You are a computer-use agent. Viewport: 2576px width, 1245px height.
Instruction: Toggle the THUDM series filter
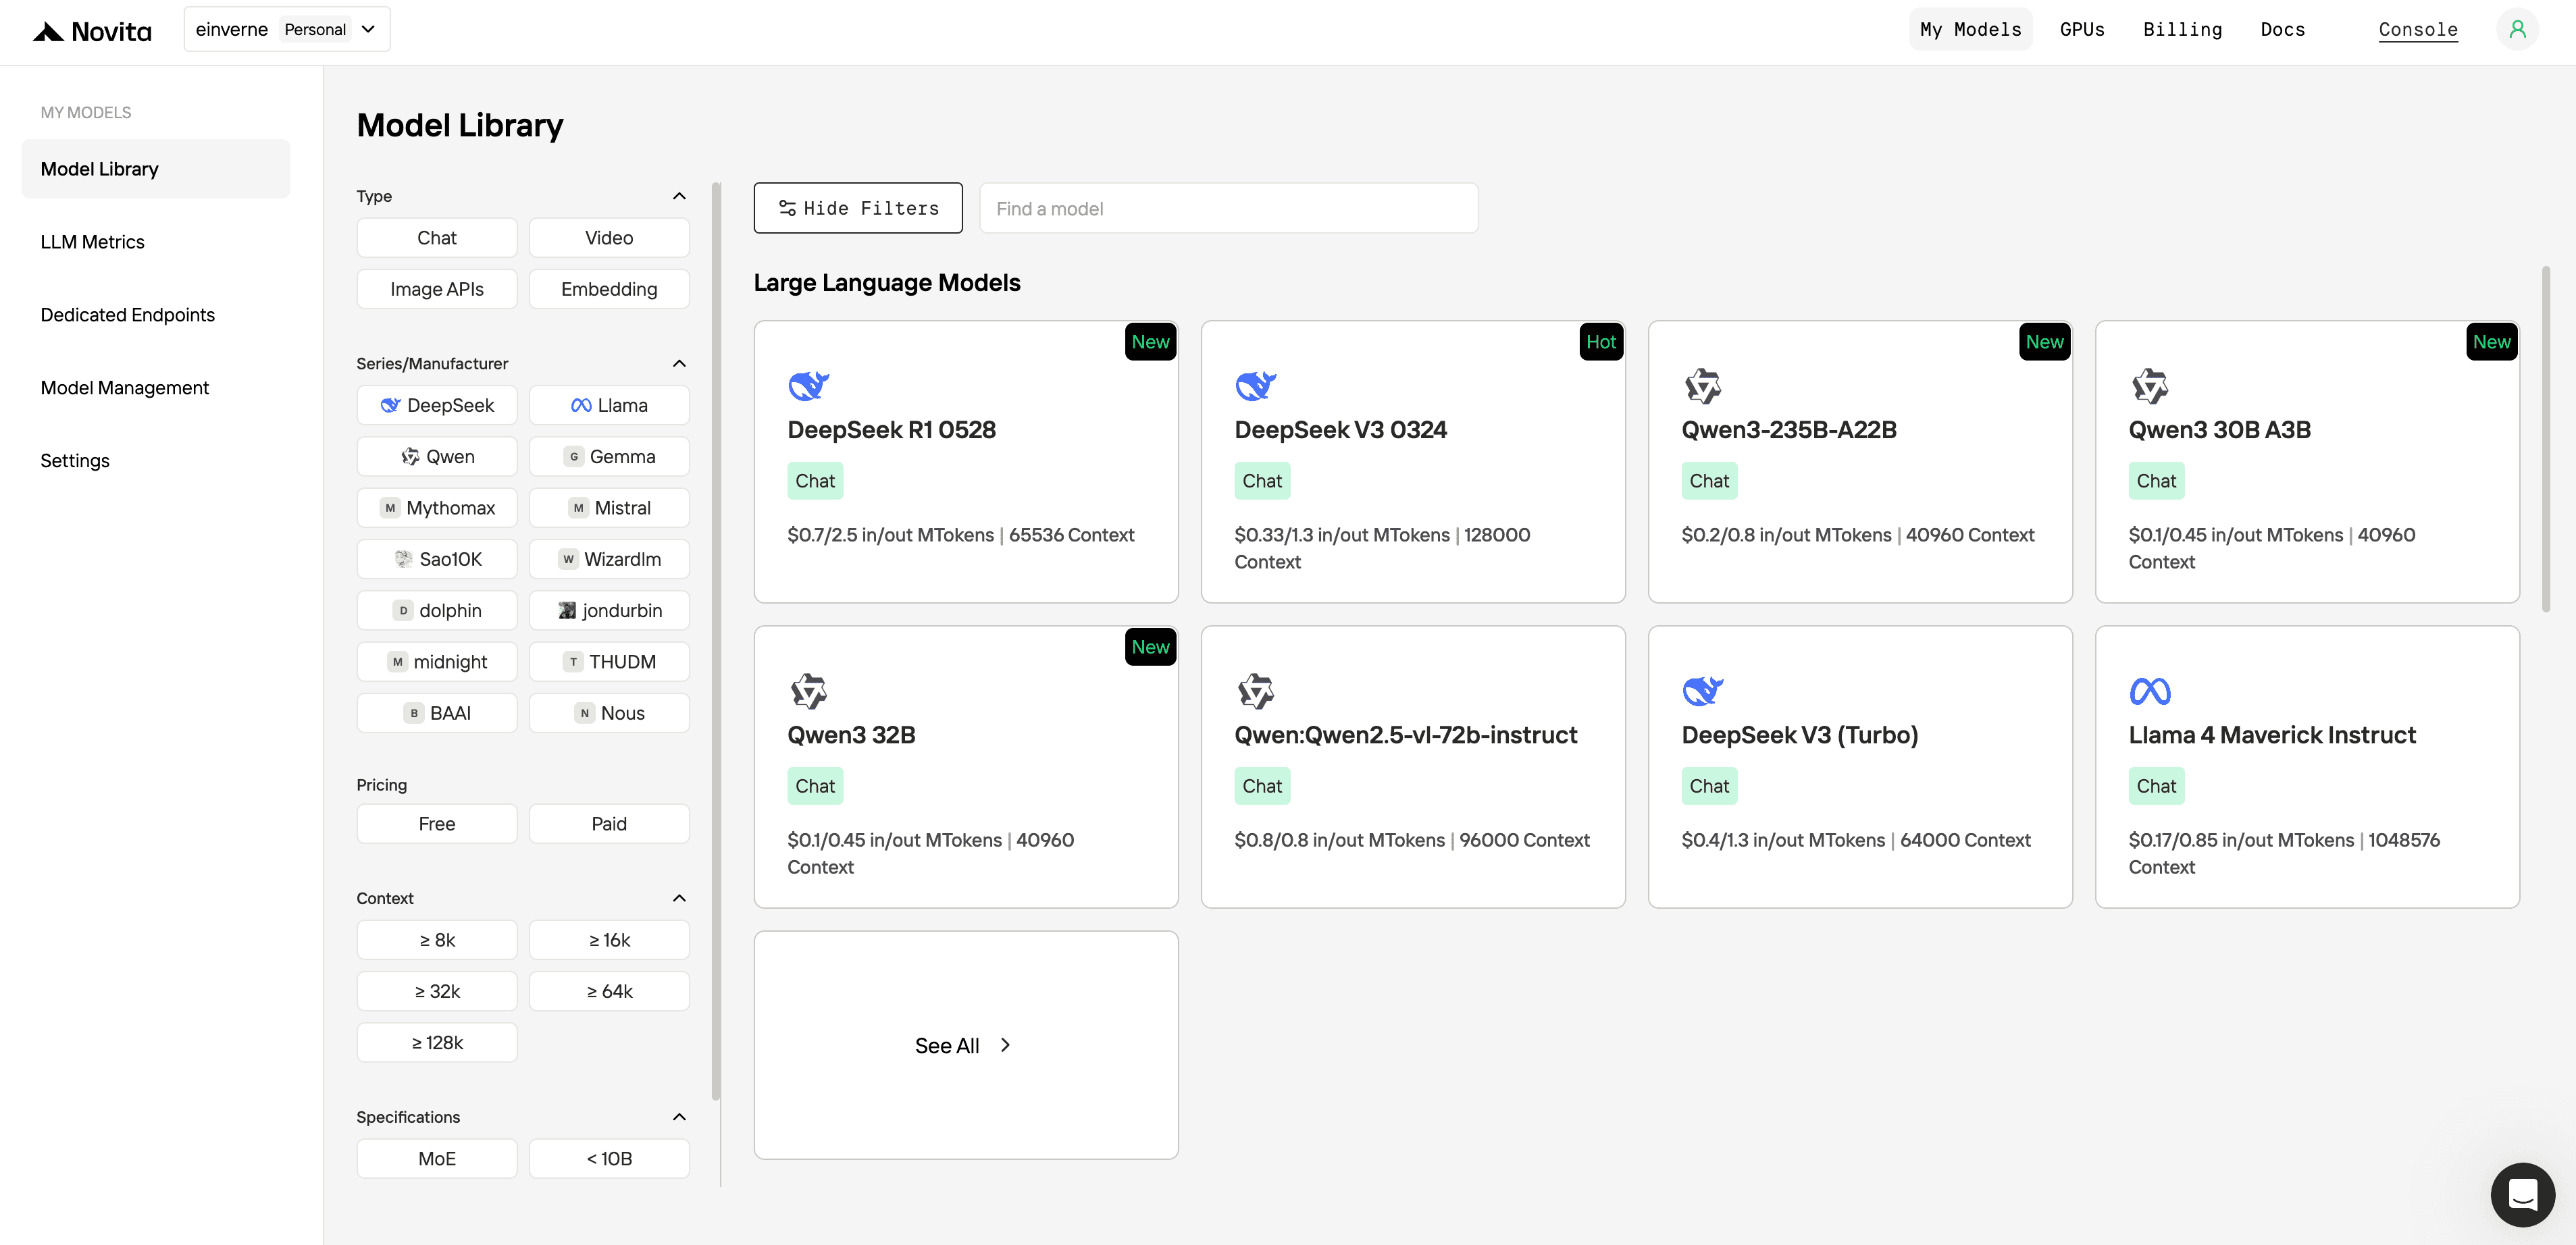click(x=609, y=662)
